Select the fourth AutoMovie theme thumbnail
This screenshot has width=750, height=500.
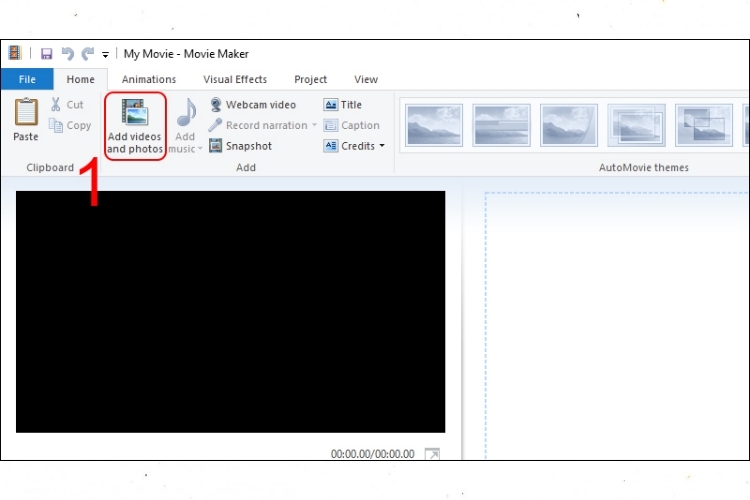636,125
